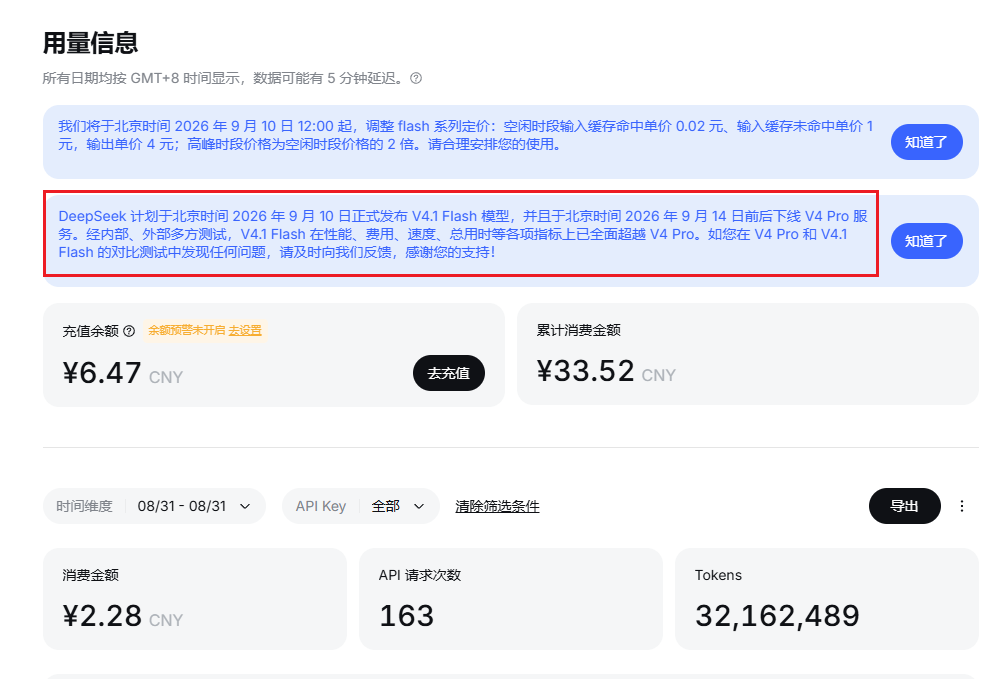The width and height of the screenshot is (1007, 679).
Task: Click the ¥2.28 consumption amount
Action: pos(102,616)
